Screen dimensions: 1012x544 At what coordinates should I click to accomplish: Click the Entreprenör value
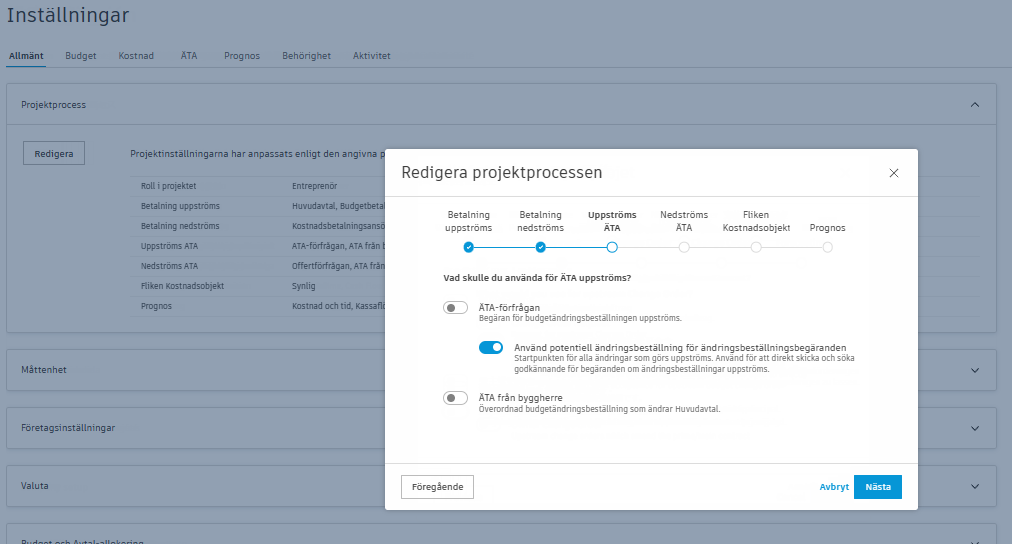[x=315, y=186]
